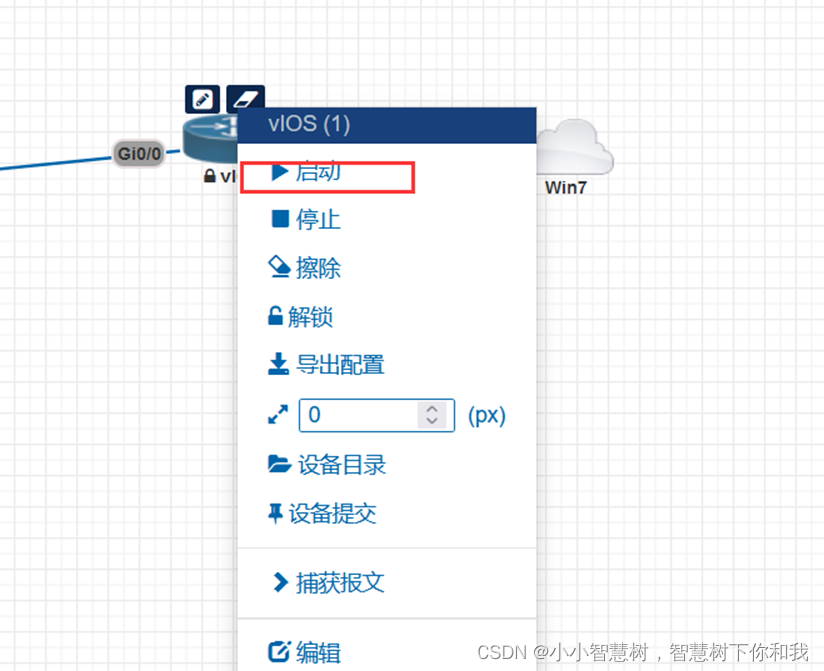Click the size pixel input field
The width and height of the screenshot is (824, 671).
click(376, 415)
